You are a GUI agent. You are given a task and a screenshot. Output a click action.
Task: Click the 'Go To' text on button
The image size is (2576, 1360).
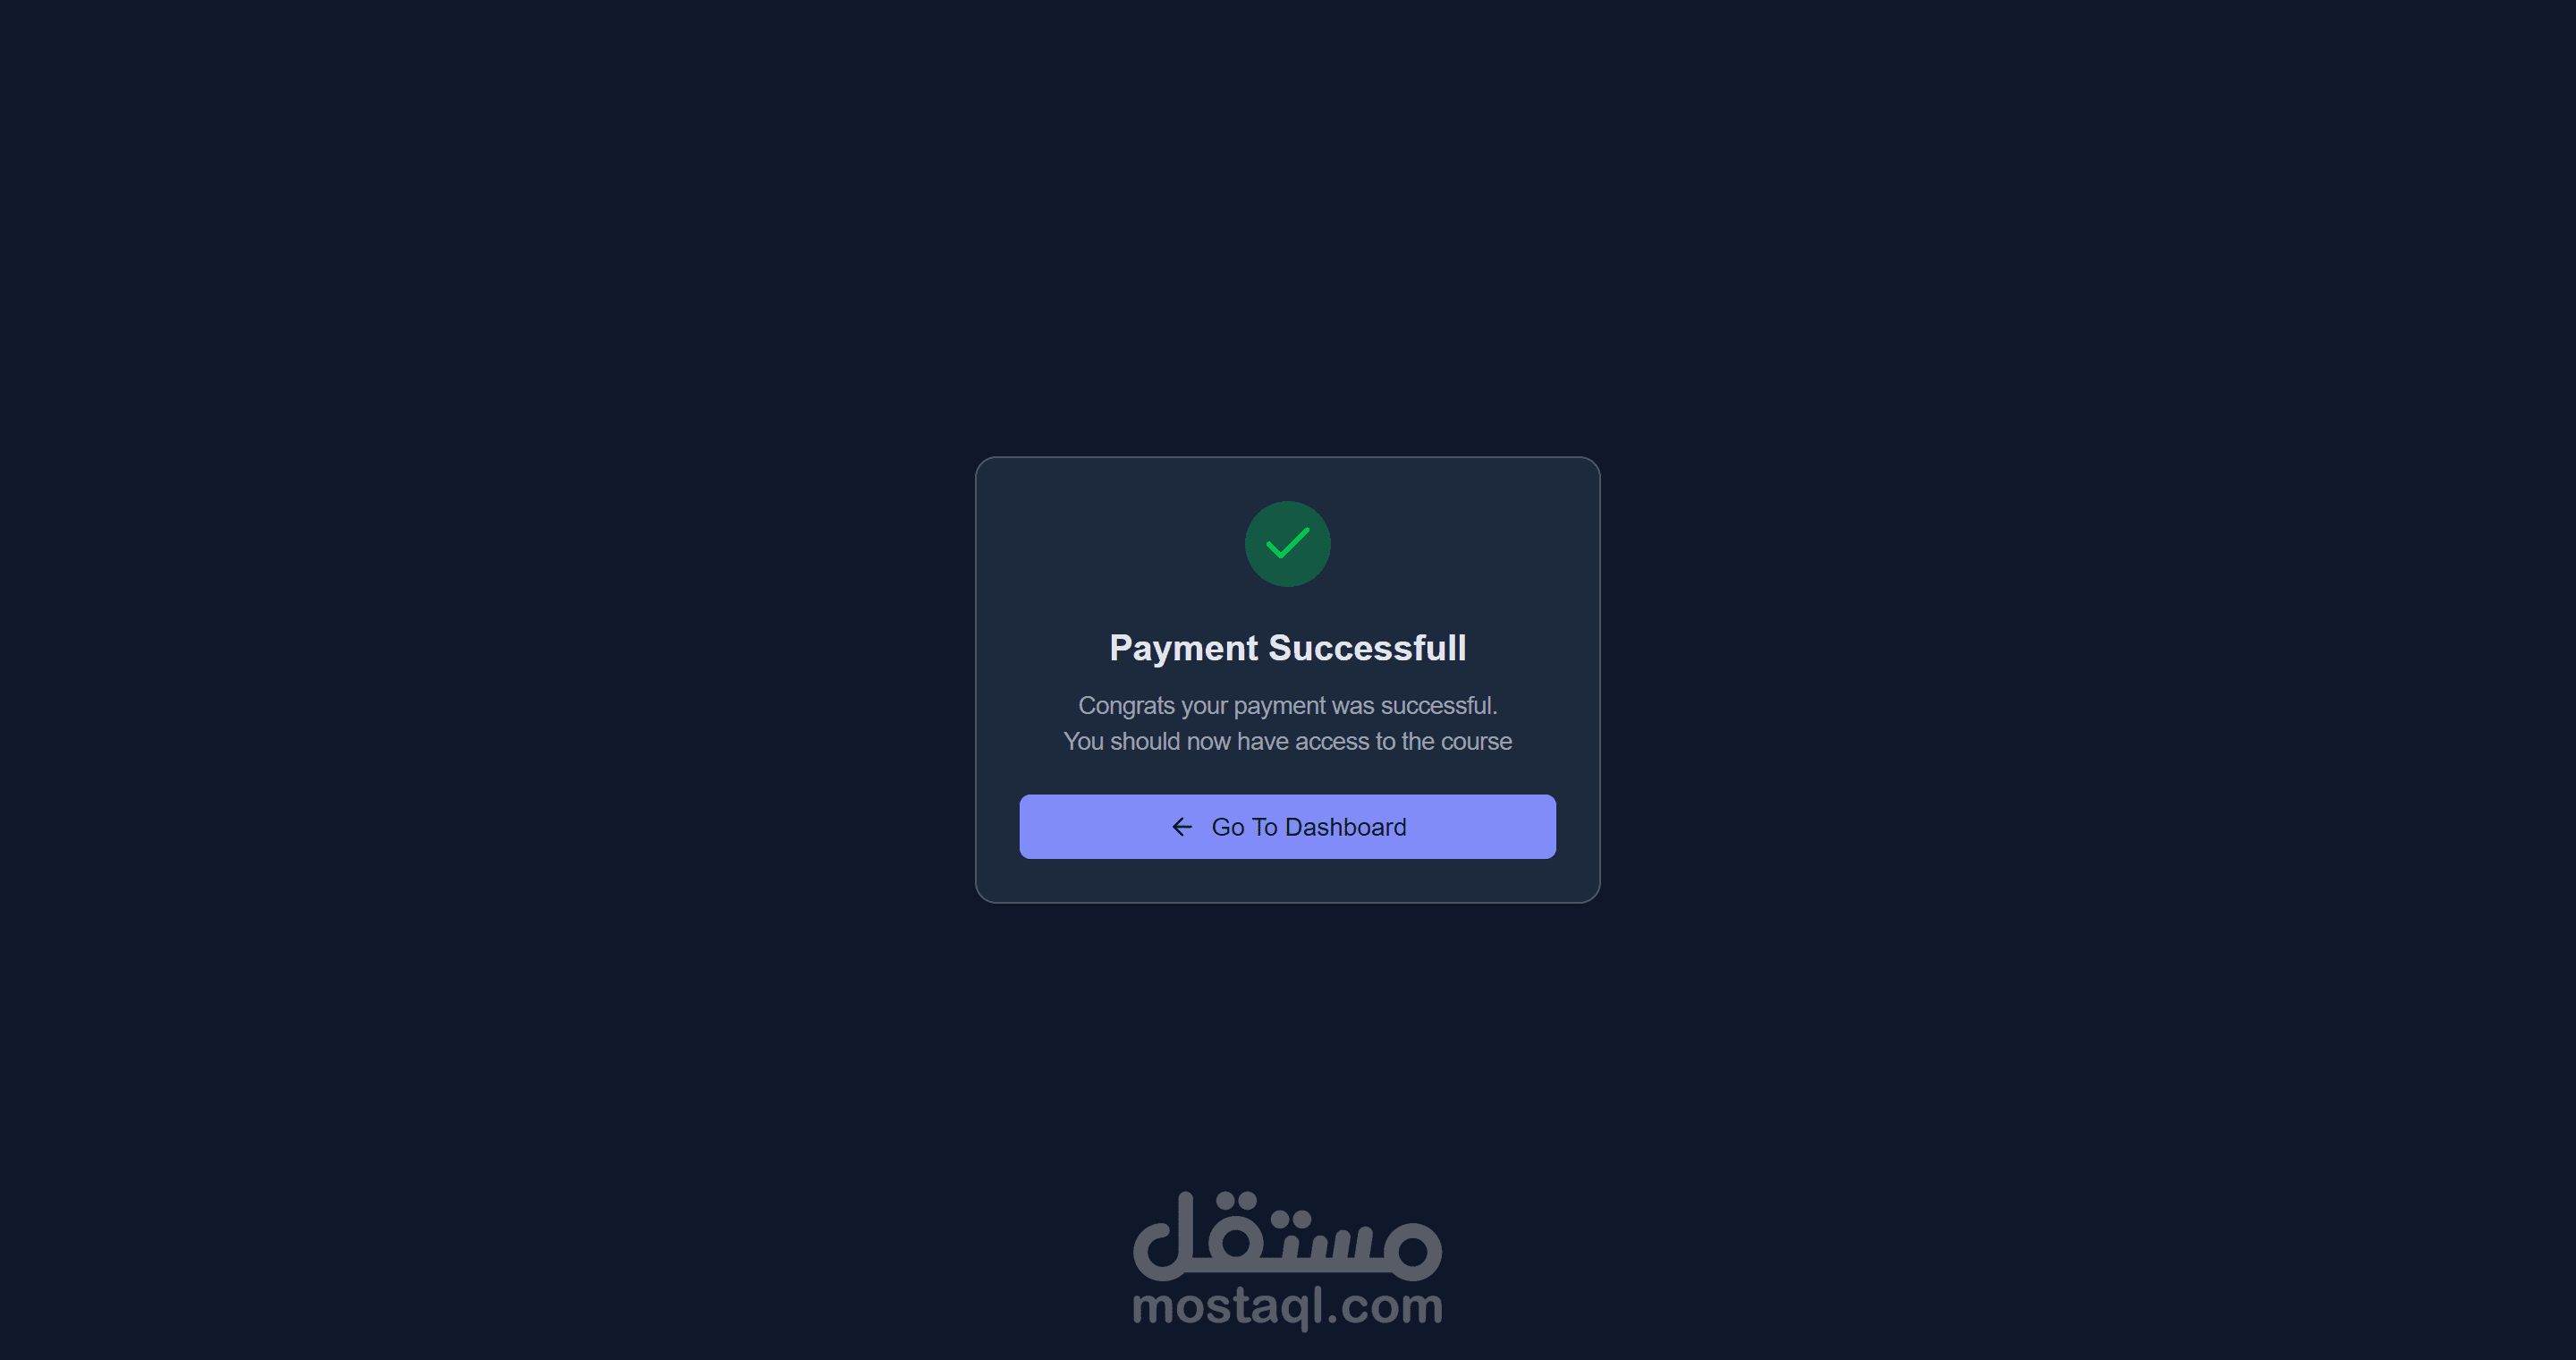(1244, 827)
